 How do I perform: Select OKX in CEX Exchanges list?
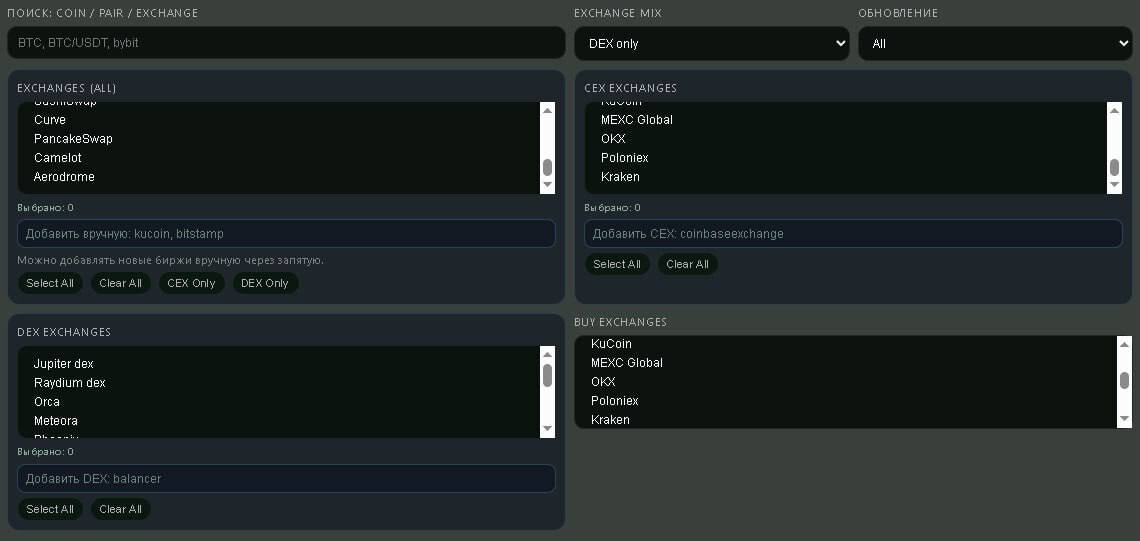point(846,139)
